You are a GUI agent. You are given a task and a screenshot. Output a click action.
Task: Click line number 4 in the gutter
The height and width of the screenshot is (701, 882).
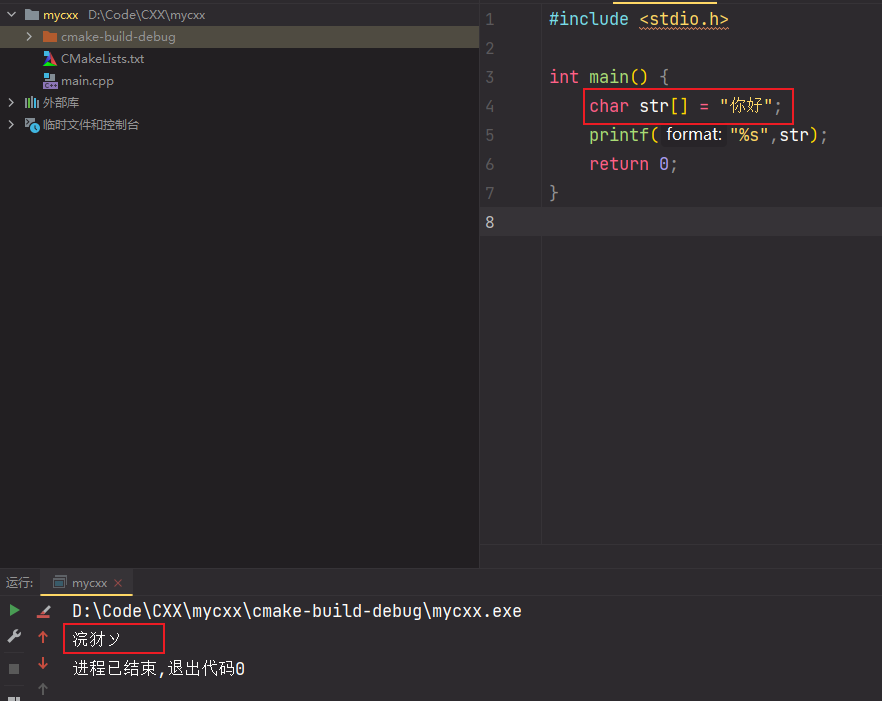(x=490, y=106)
